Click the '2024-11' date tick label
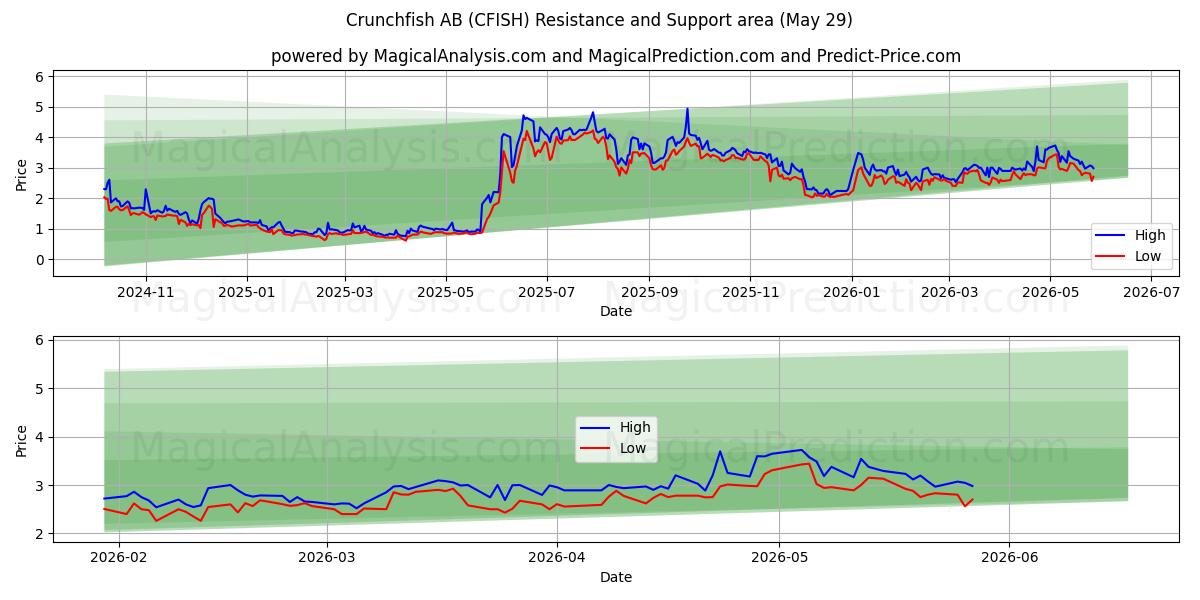Image resolution: width=1200 pixels, height=600 pixels. click(146, 292)
